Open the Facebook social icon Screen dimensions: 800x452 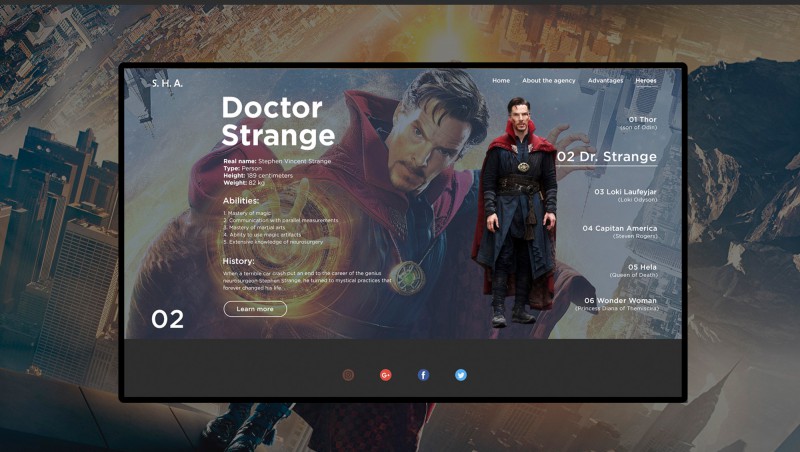(x=423, y=375)
